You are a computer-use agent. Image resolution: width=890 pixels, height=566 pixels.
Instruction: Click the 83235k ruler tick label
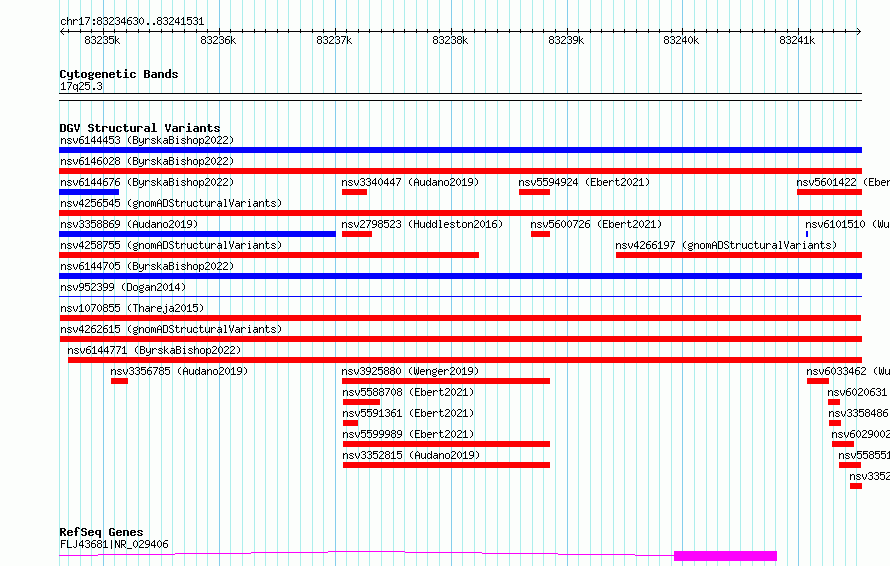pos(102,40)
